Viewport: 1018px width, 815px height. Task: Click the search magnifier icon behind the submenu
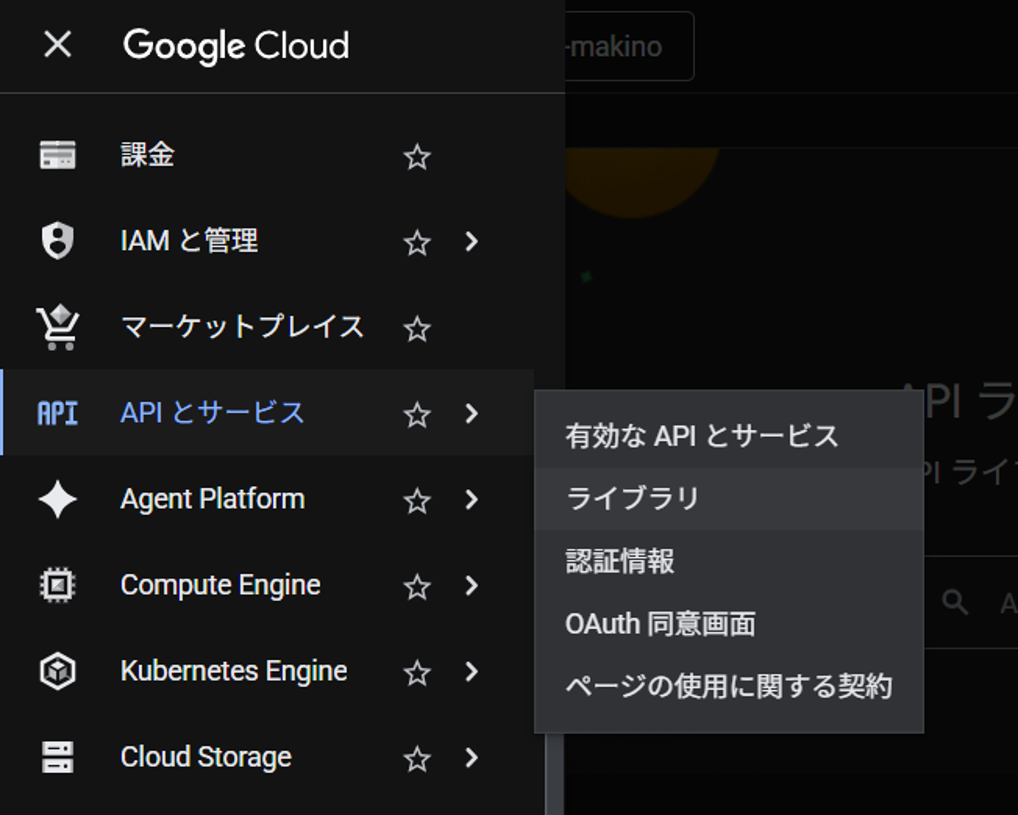[x=955, y=603]
